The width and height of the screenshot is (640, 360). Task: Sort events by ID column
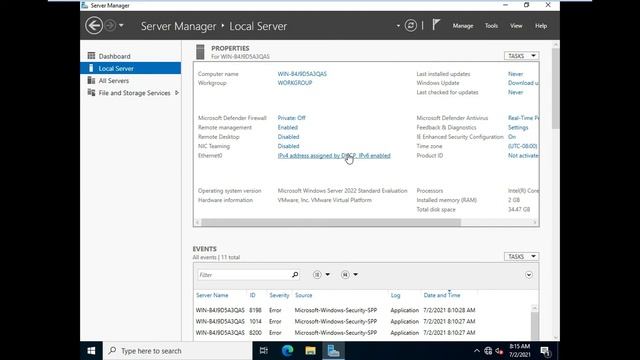click(x=253, y=295)
